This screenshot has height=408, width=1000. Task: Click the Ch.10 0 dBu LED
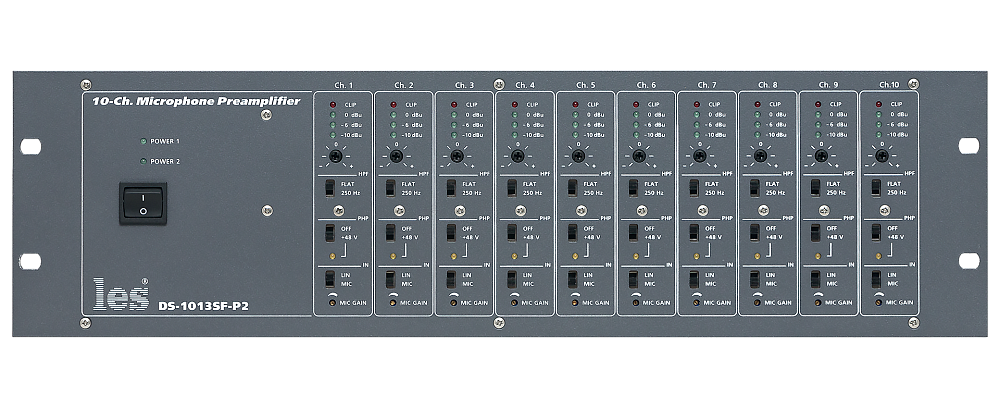pyautogui.click(x=878, y=115)
